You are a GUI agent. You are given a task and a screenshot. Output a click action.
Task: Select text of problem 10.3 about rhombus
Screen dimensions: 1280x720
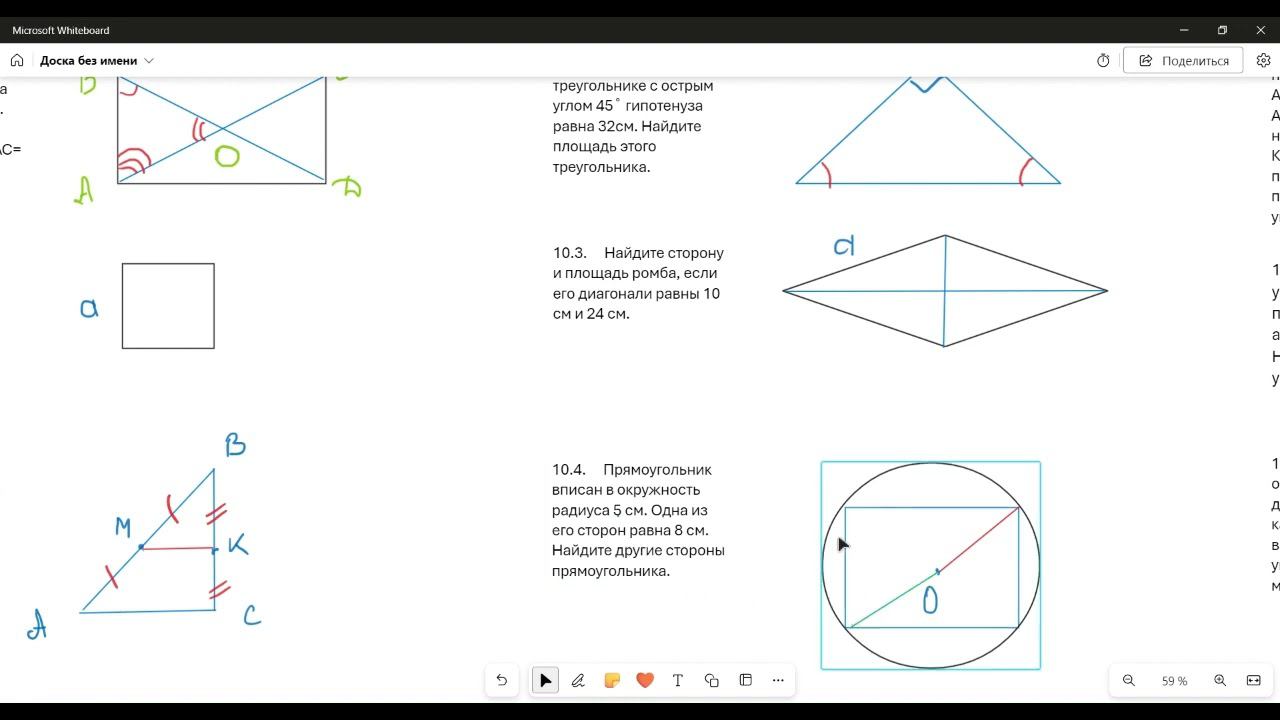pos(638,283)
